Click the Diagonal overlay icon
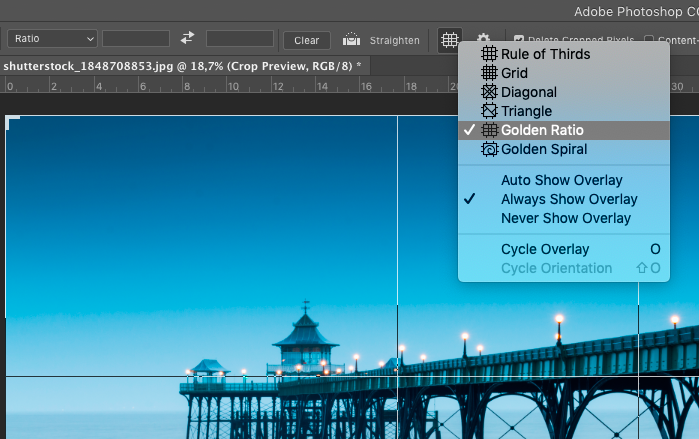 489,92
